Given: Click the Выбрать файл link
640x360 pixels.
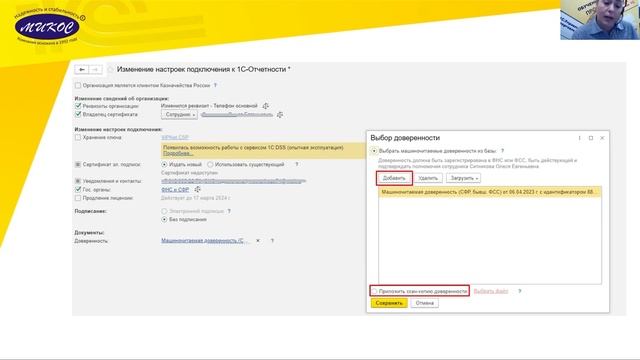Looking at the screenshot, I should tap(491, 291).
